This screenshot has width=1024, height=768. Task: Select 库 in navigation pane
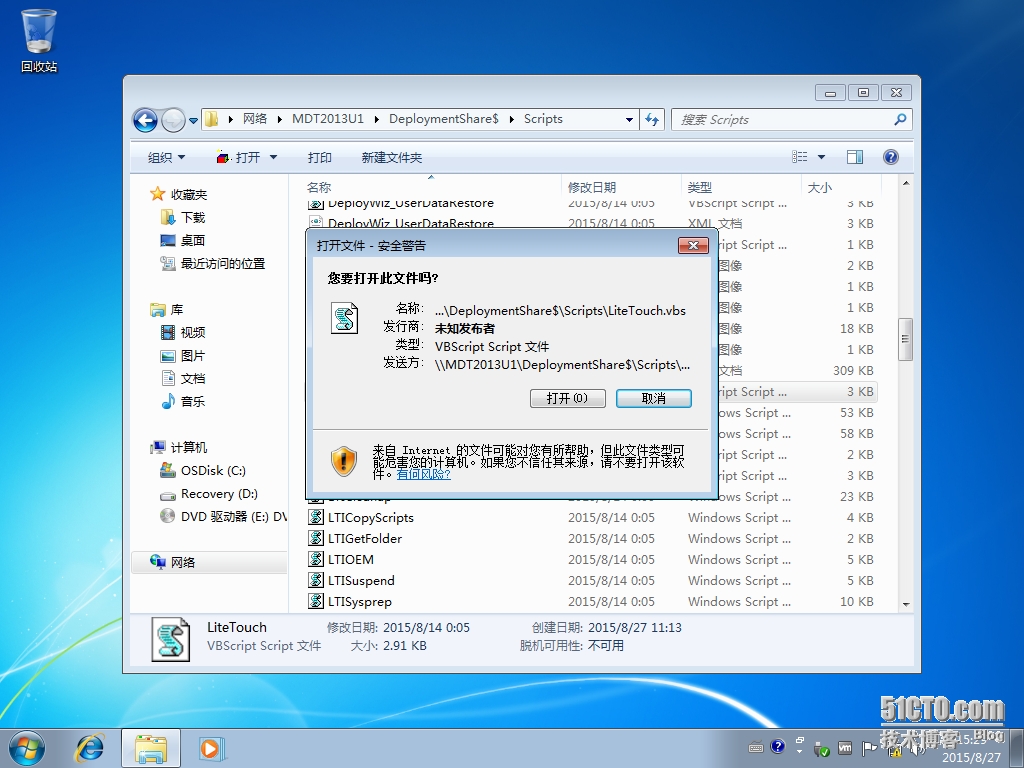click(x=167, y=310)
